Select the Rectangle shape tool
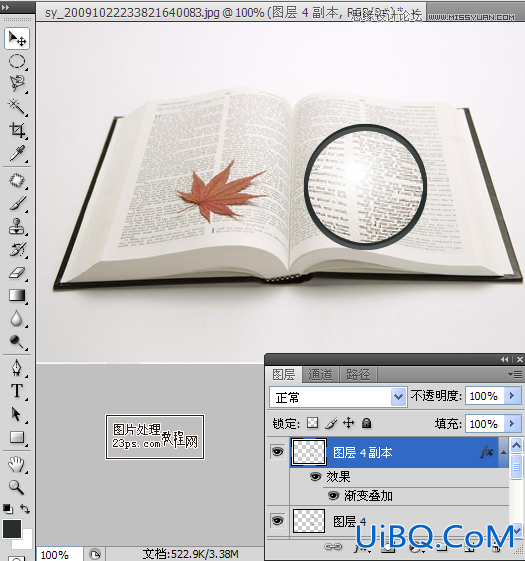 tap(17, 437)
